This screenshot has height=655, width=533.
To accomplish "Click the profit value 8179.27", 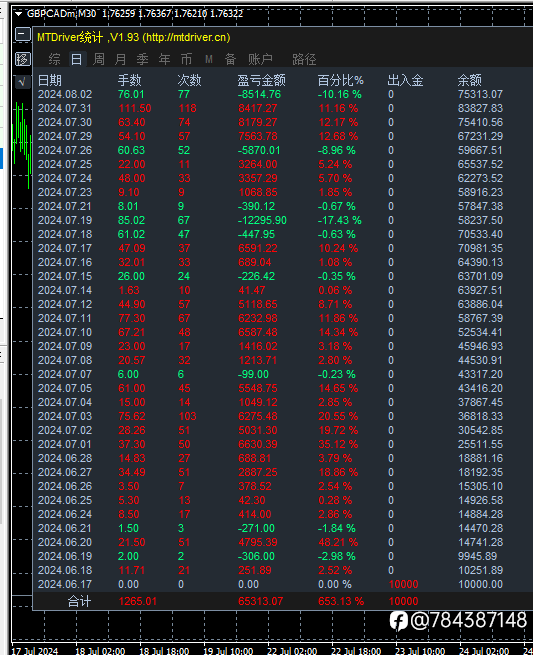I will click(258, 122).
